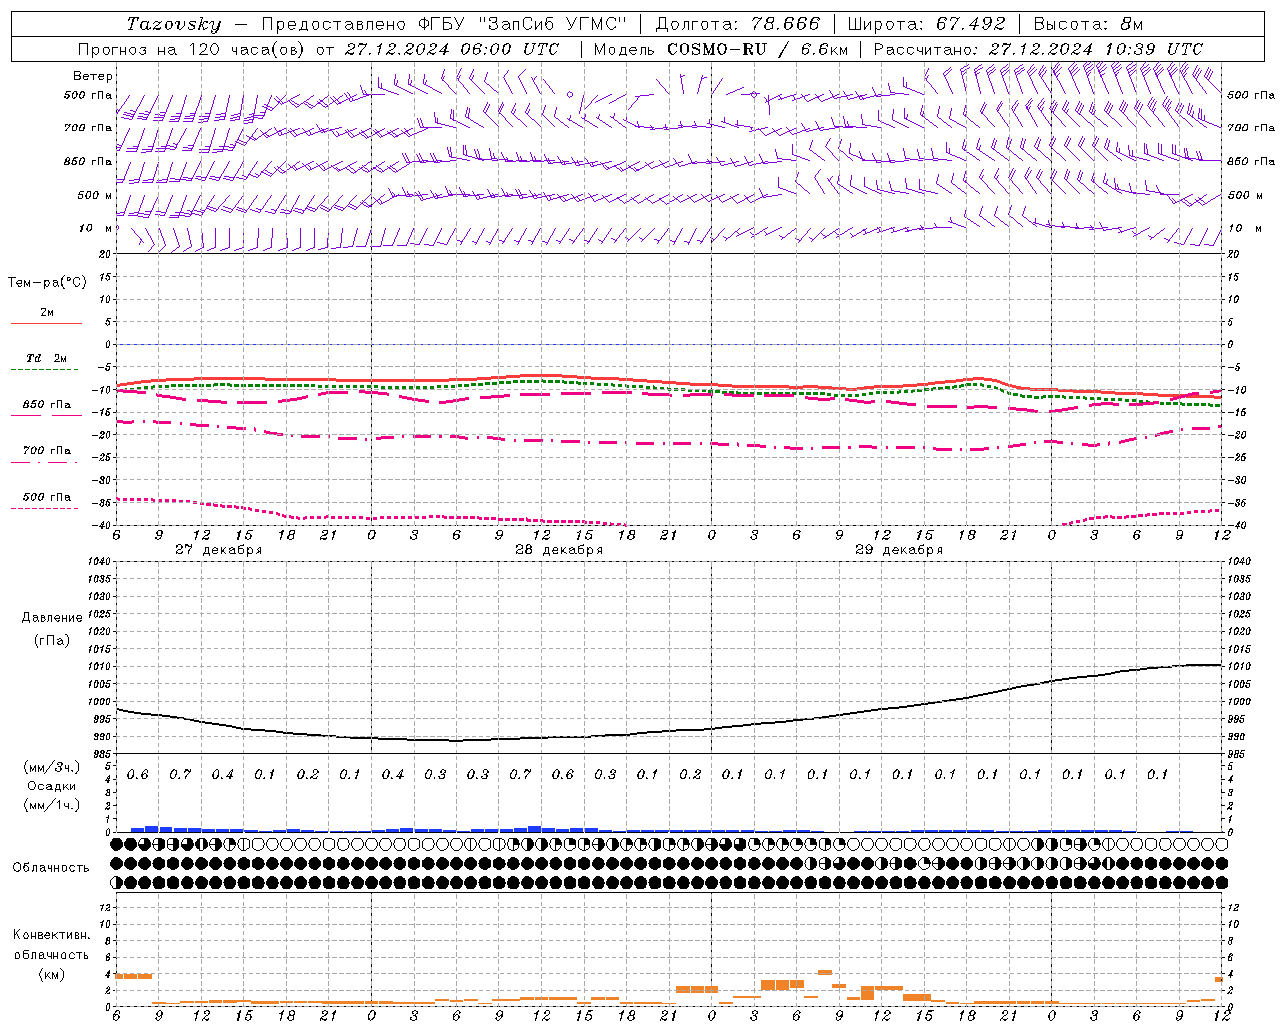
Task: Click the computed timestamp 'Рассчитано: 27.12.2024 10:39 UTC'
Action: tap(1038, 49)
